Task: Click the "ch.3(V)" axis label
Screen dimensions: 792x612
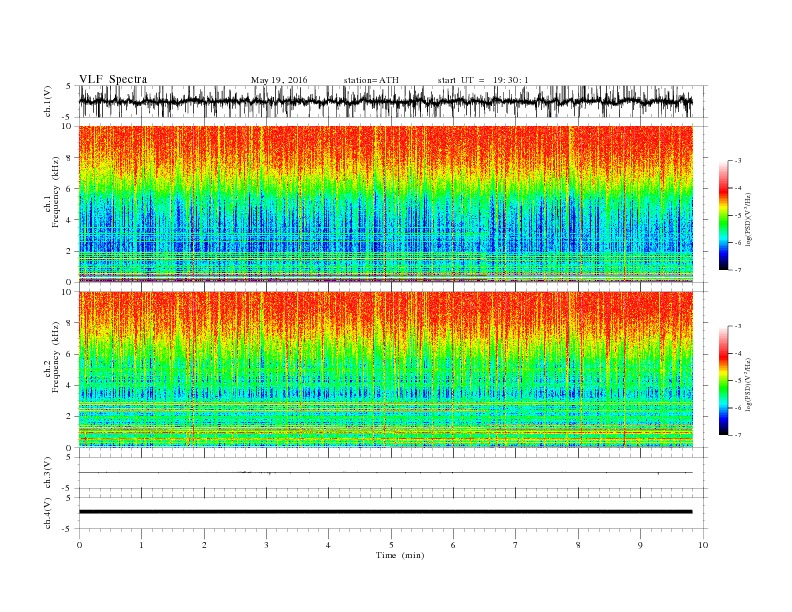Action: pos(48,473)
